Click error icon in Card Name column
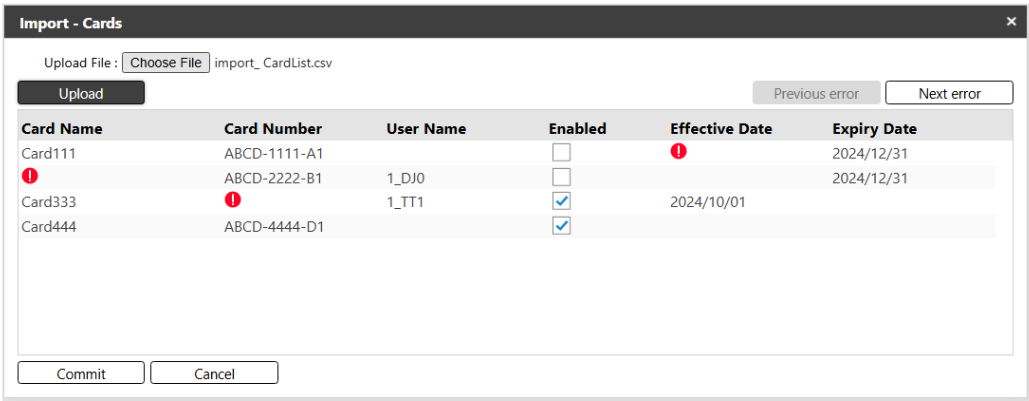 coord(29,176)
